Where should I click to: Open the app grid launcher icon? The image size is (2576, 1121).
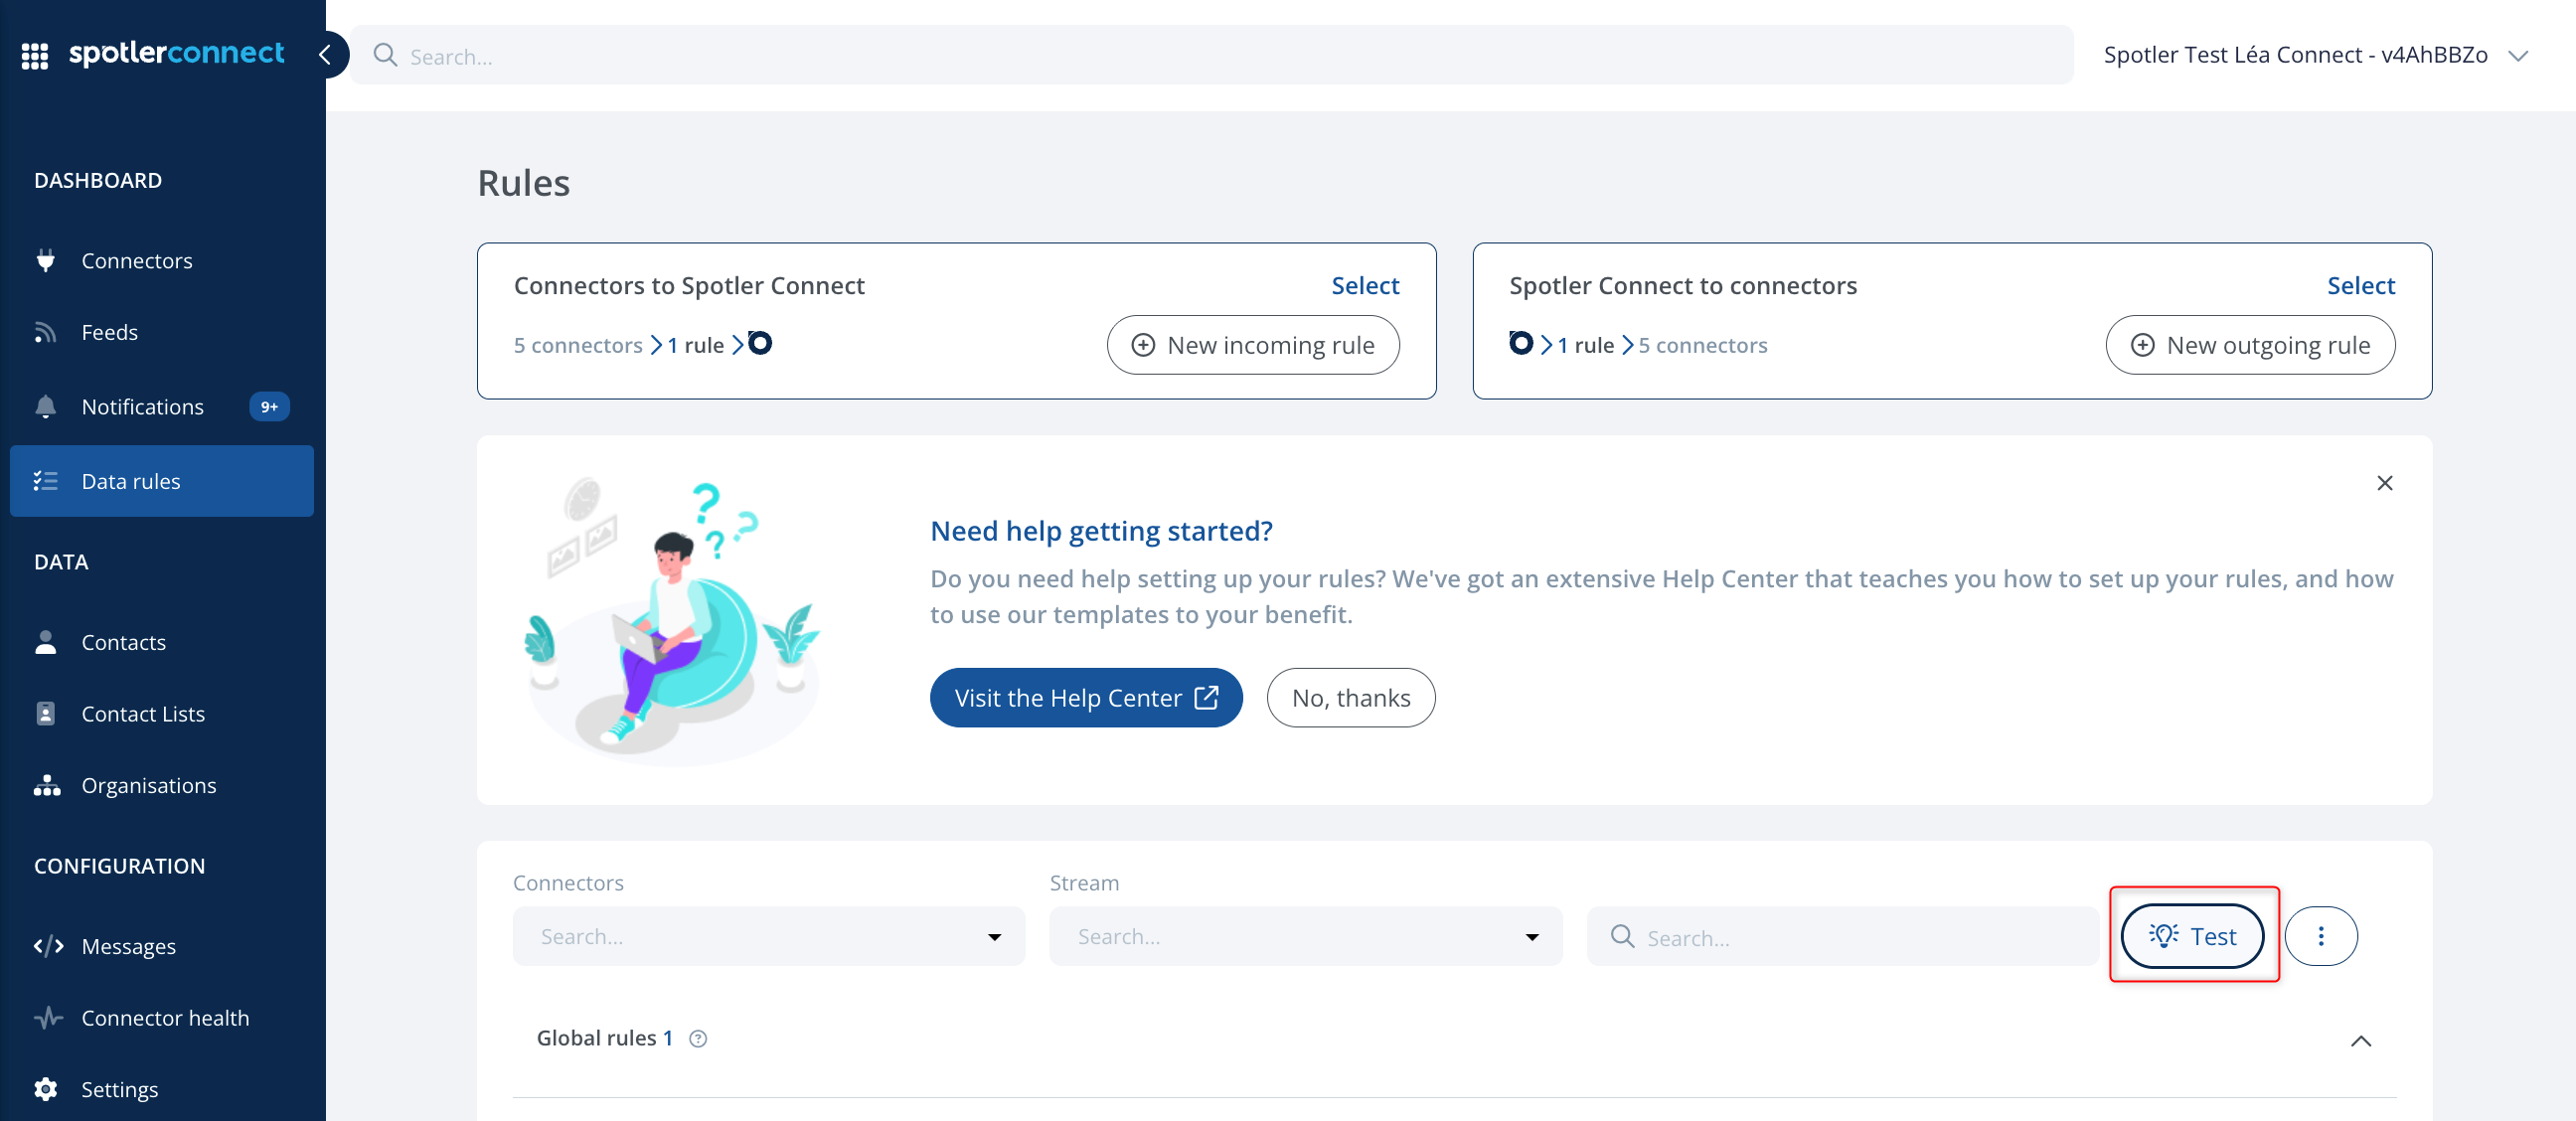35,56
